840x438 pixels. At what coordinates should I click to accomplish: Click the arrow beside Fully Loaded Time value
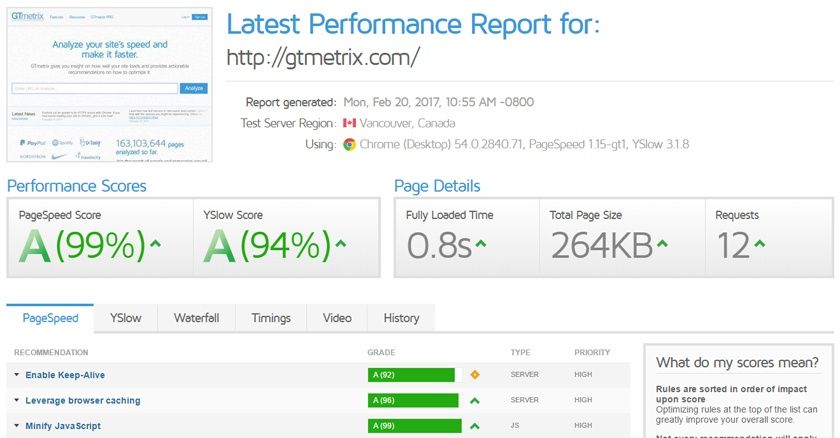481,245
